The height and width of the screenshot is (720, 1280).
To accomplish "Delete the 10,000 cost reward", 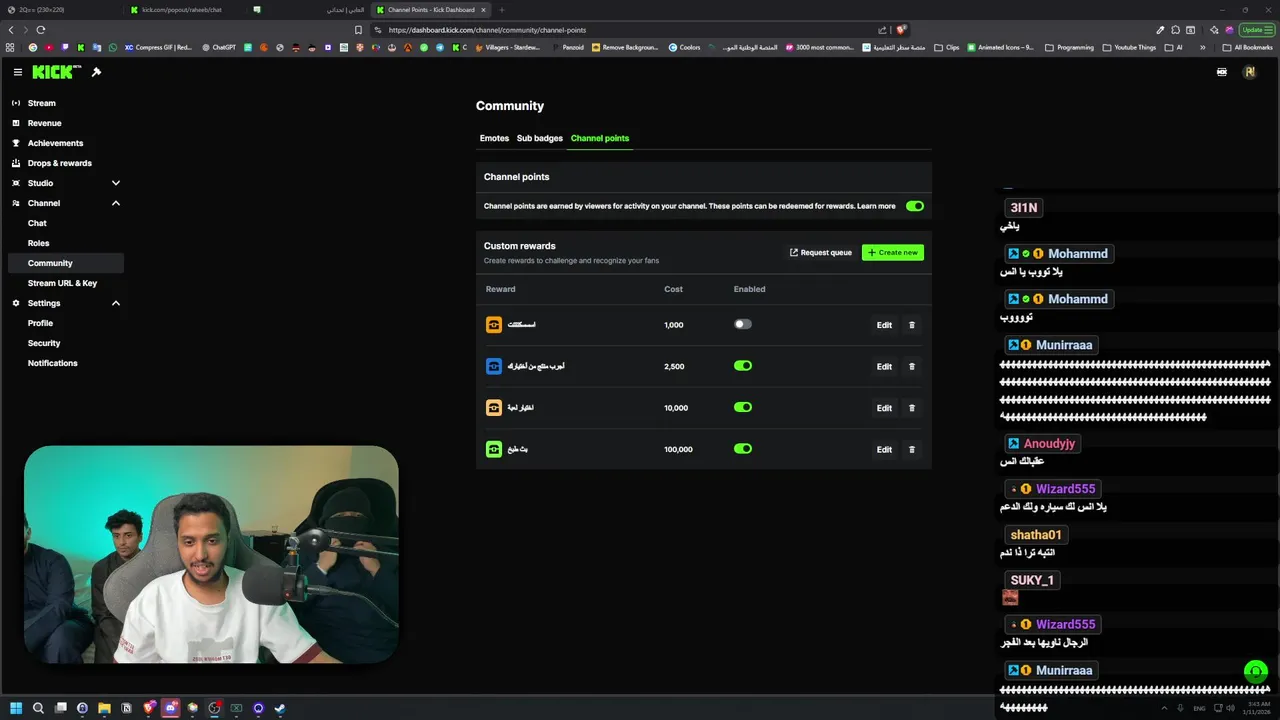I will click(x=911, y=408).
